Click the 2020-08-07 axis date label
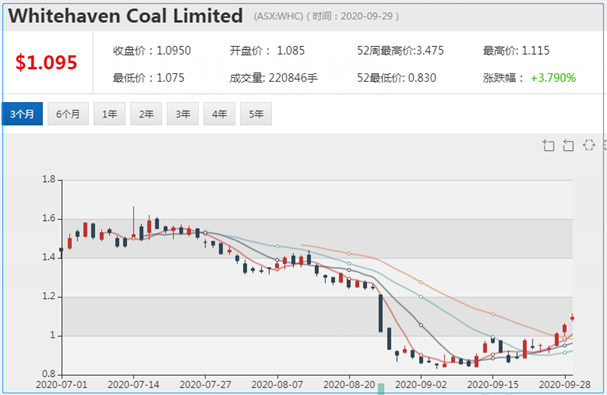This screenshot has width=607, height=395. 277,385
